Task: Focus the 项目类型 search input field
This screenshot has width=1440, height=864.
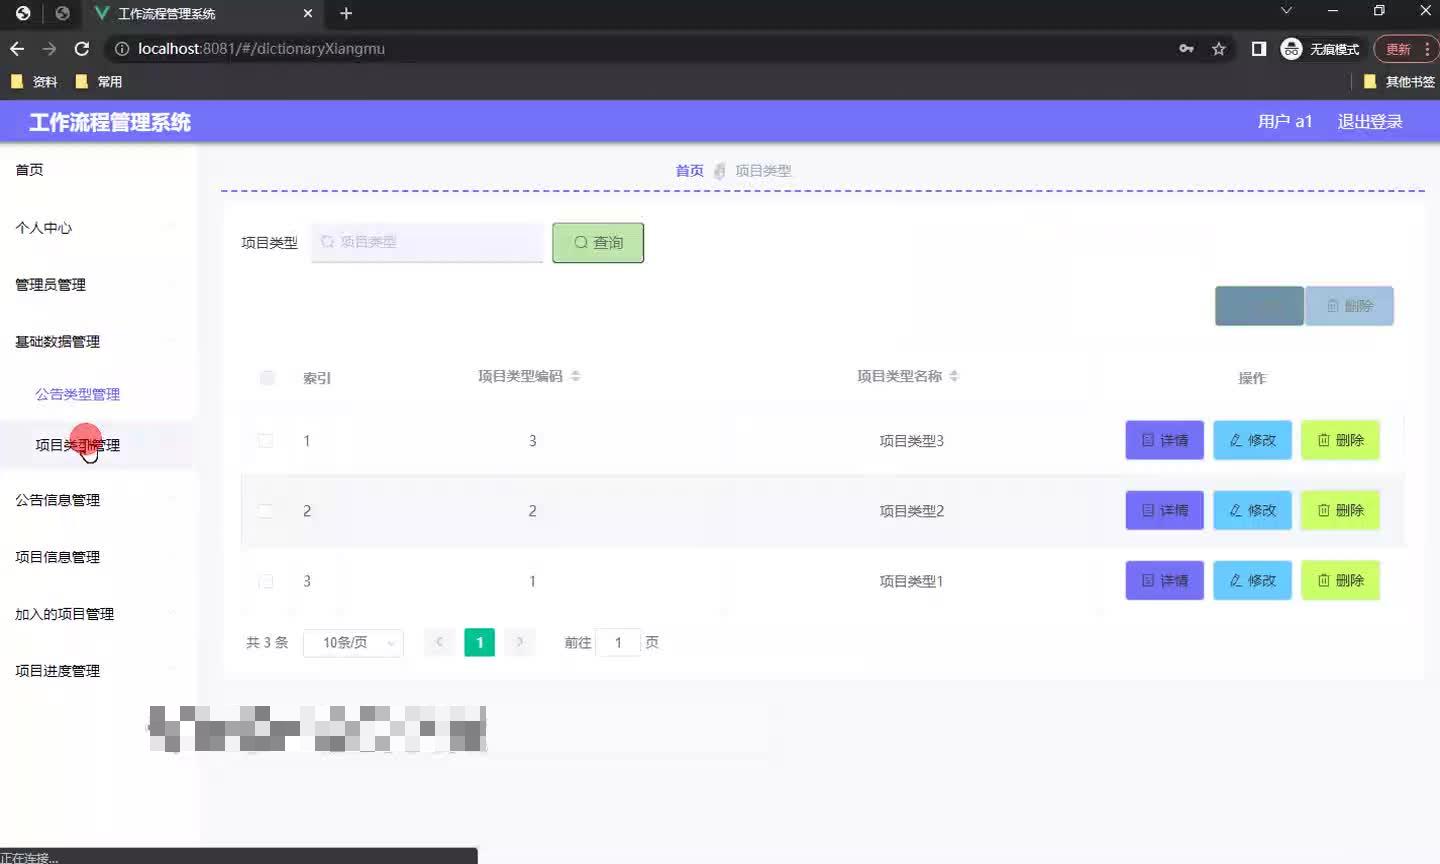Action: [427, 242]
